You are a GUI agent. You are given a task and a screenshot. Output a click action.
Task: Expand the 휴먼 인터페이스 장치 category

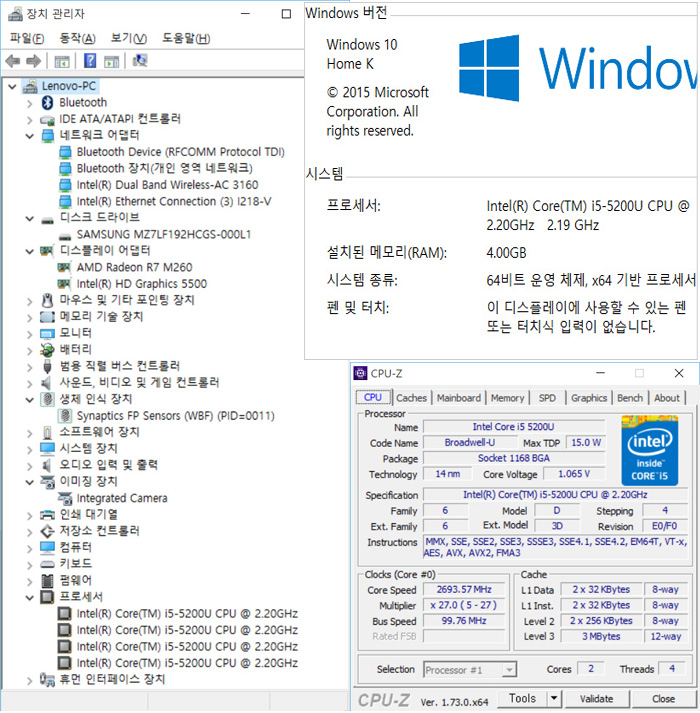(30, 680)
